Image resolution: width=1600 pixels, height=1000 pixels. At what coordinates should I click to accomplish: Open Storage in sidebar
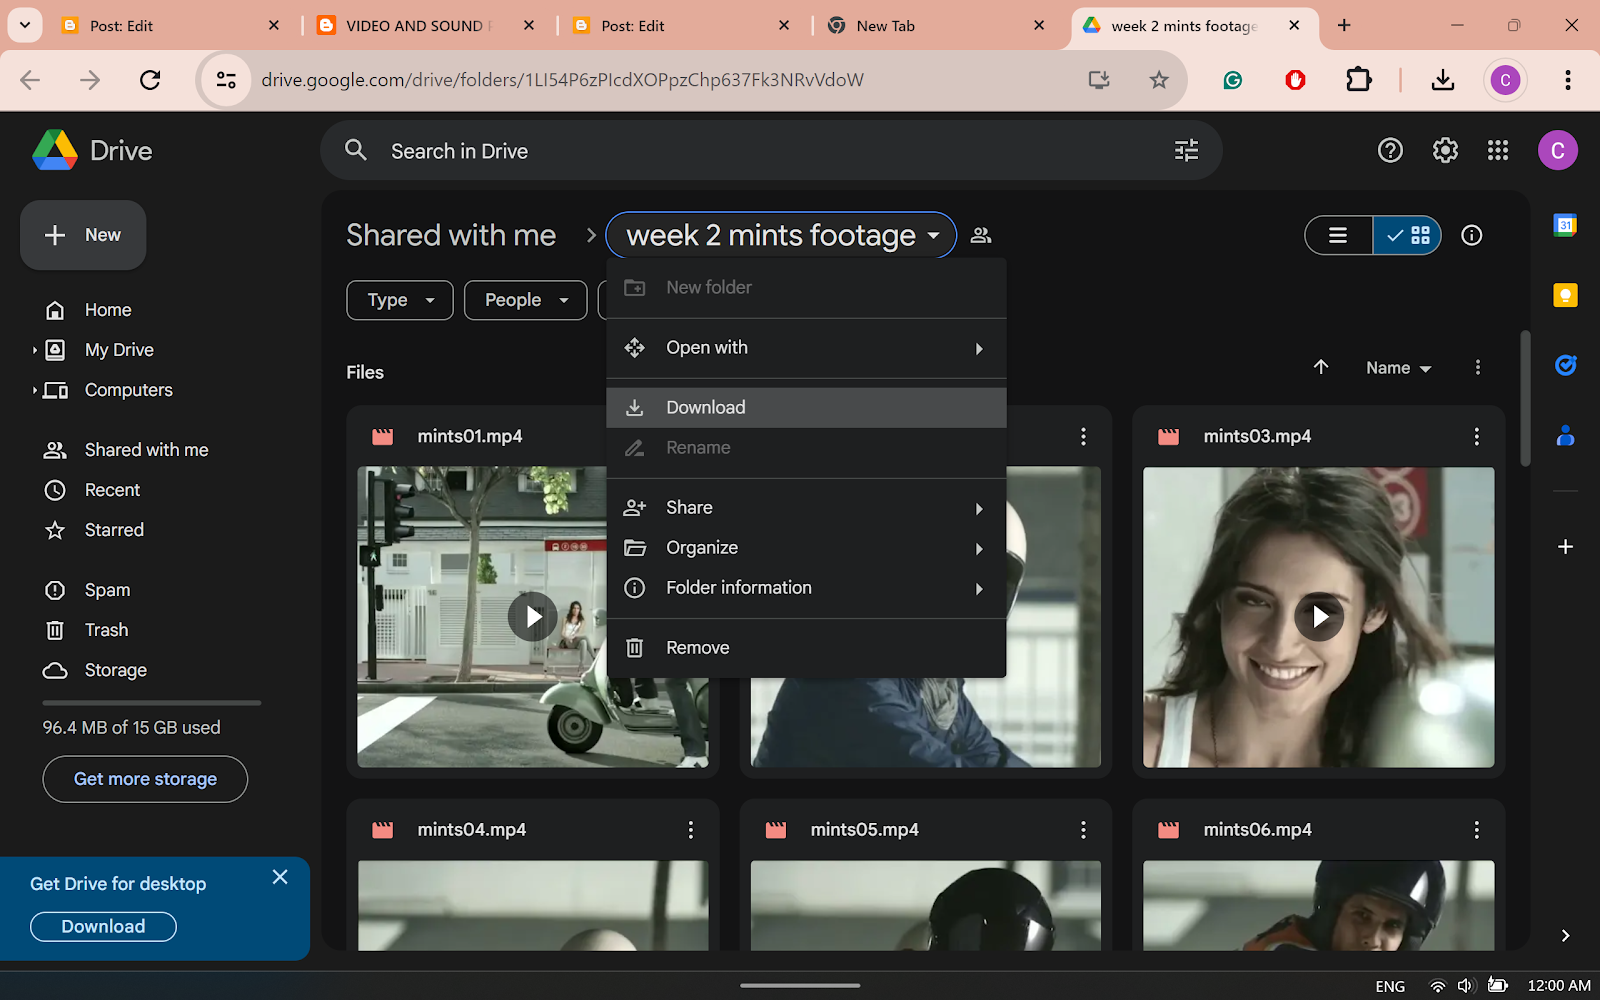pos(115,670)
